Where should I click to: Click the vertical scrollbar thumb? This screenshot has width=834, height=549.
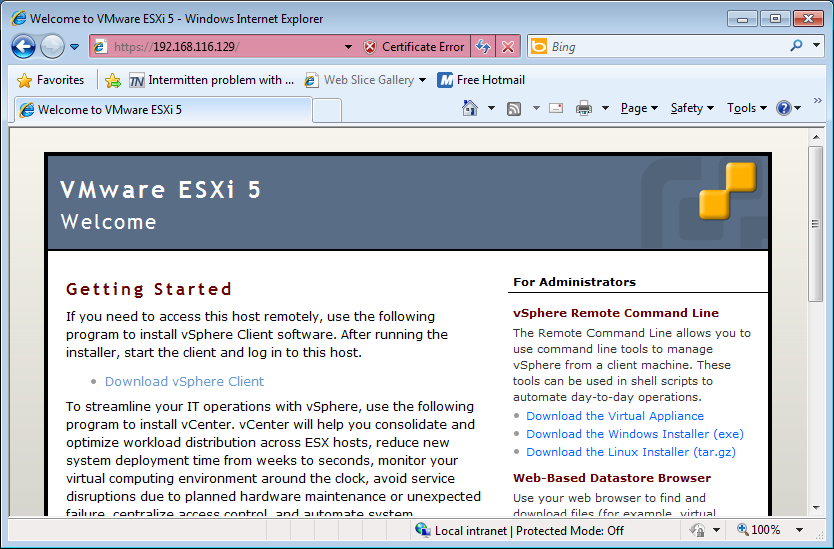coord(815,223)
